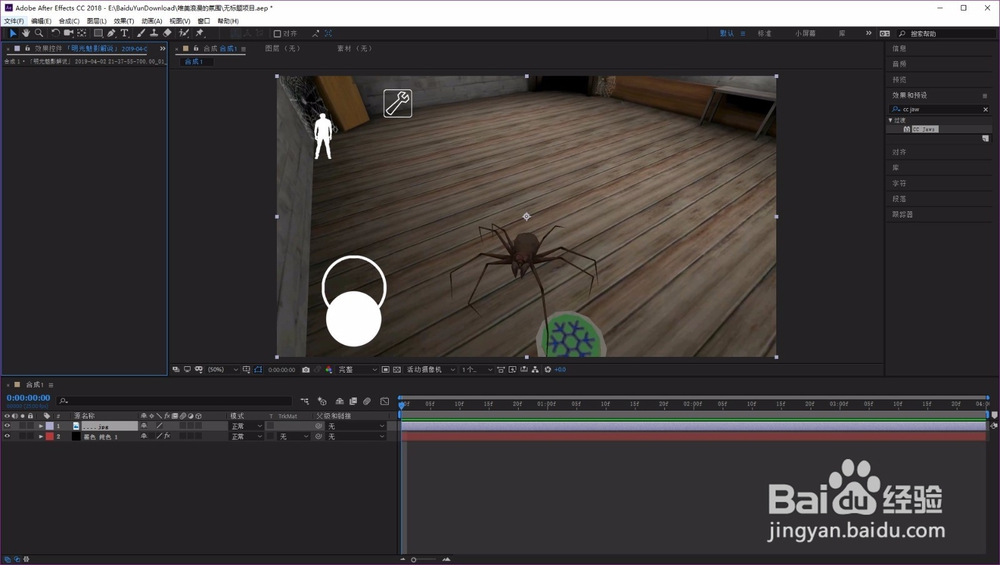
Task: Open composition flowchart icon in viewer footer
Action: (x=535, y=369)
